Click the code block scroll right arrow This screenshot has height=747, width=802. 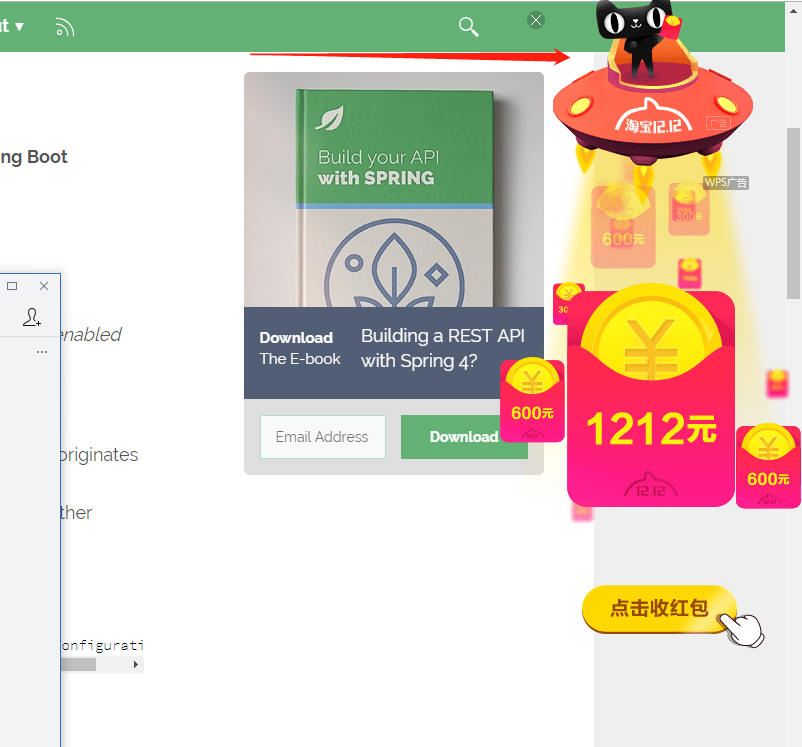(136, 665)
